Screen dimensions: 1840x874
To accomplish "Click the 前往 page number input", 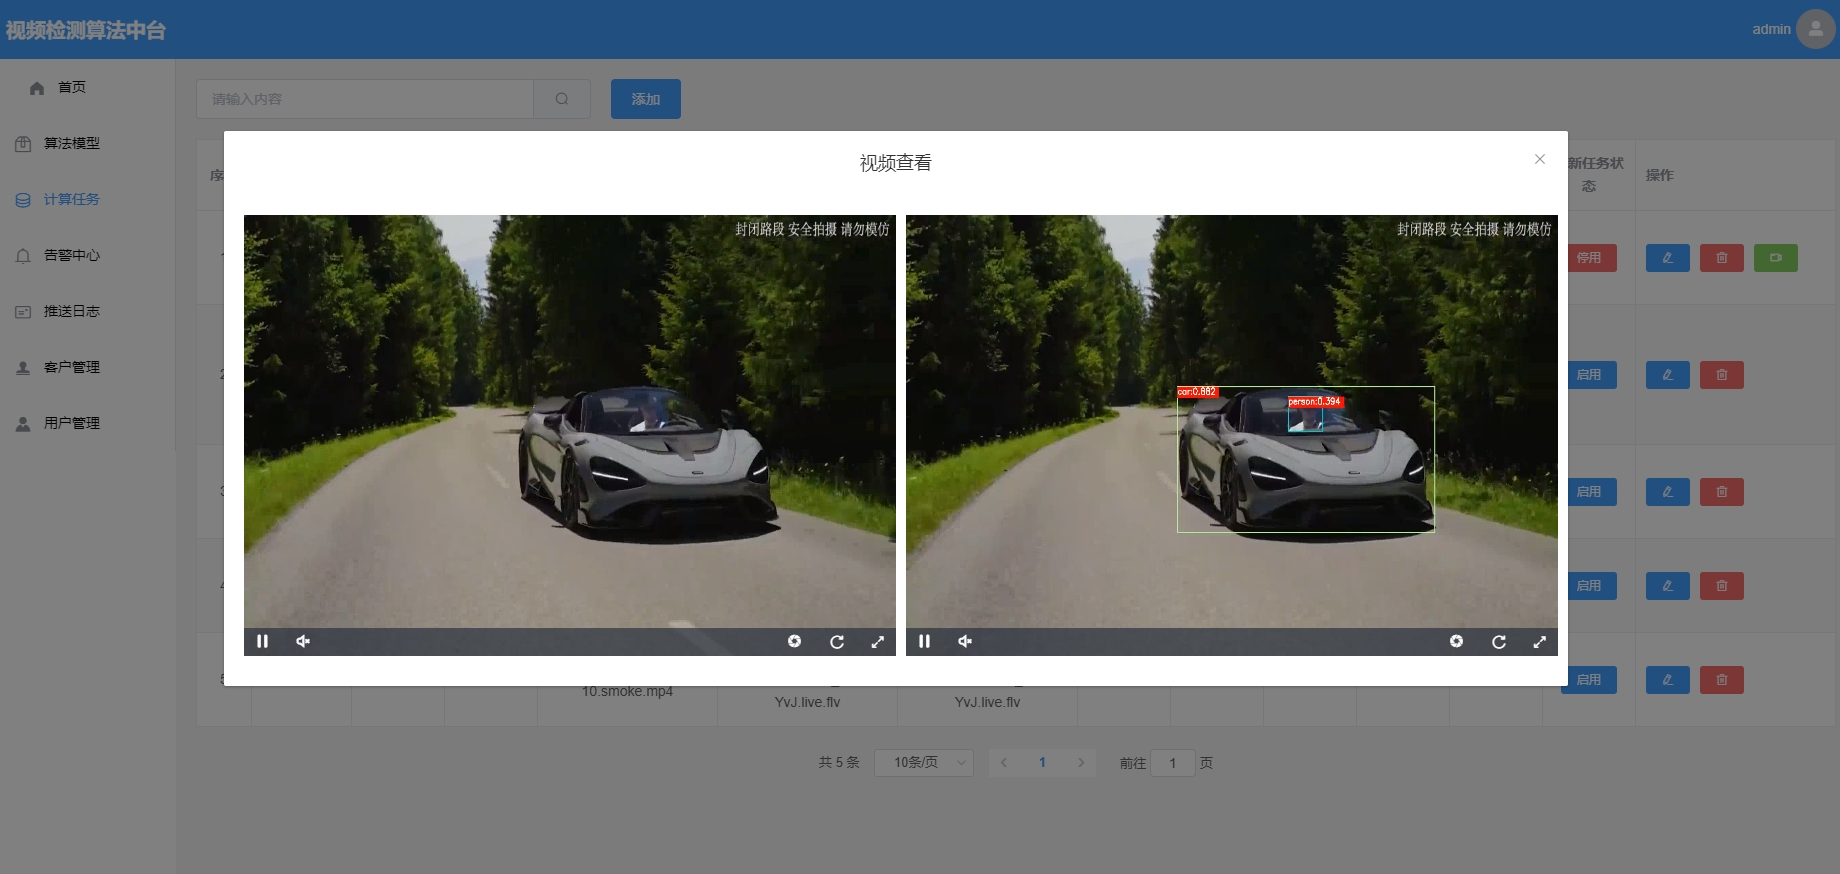I will (x=1173, y=763).
